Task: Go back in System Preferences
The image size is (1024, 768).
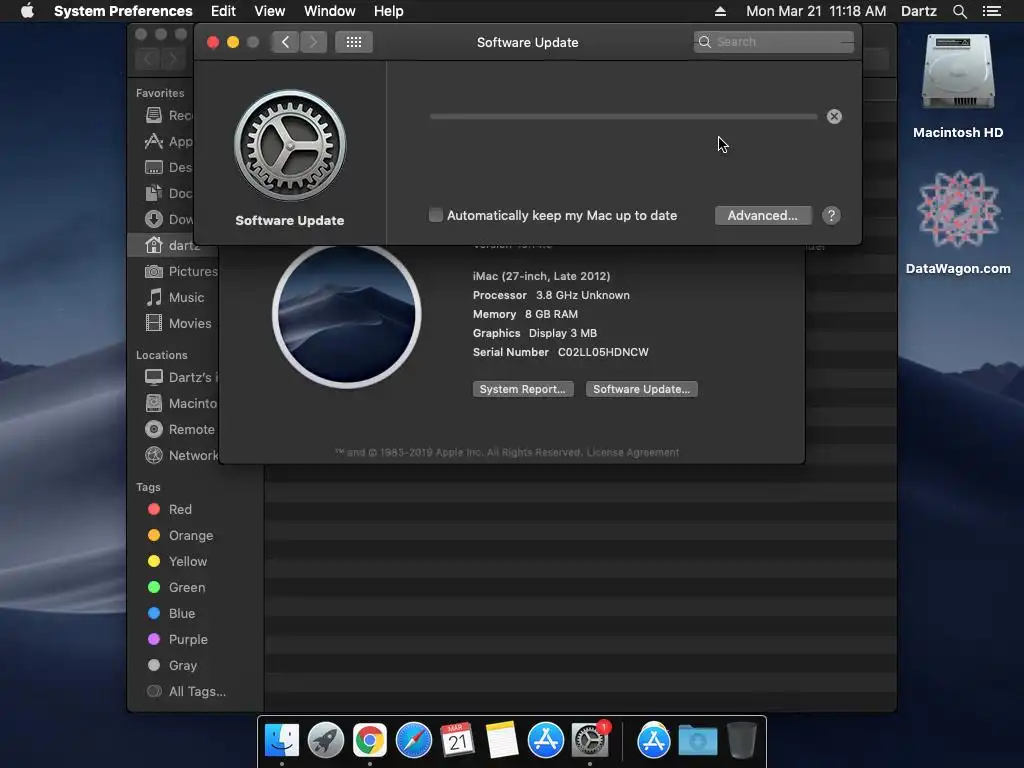Action: point(285,42)
